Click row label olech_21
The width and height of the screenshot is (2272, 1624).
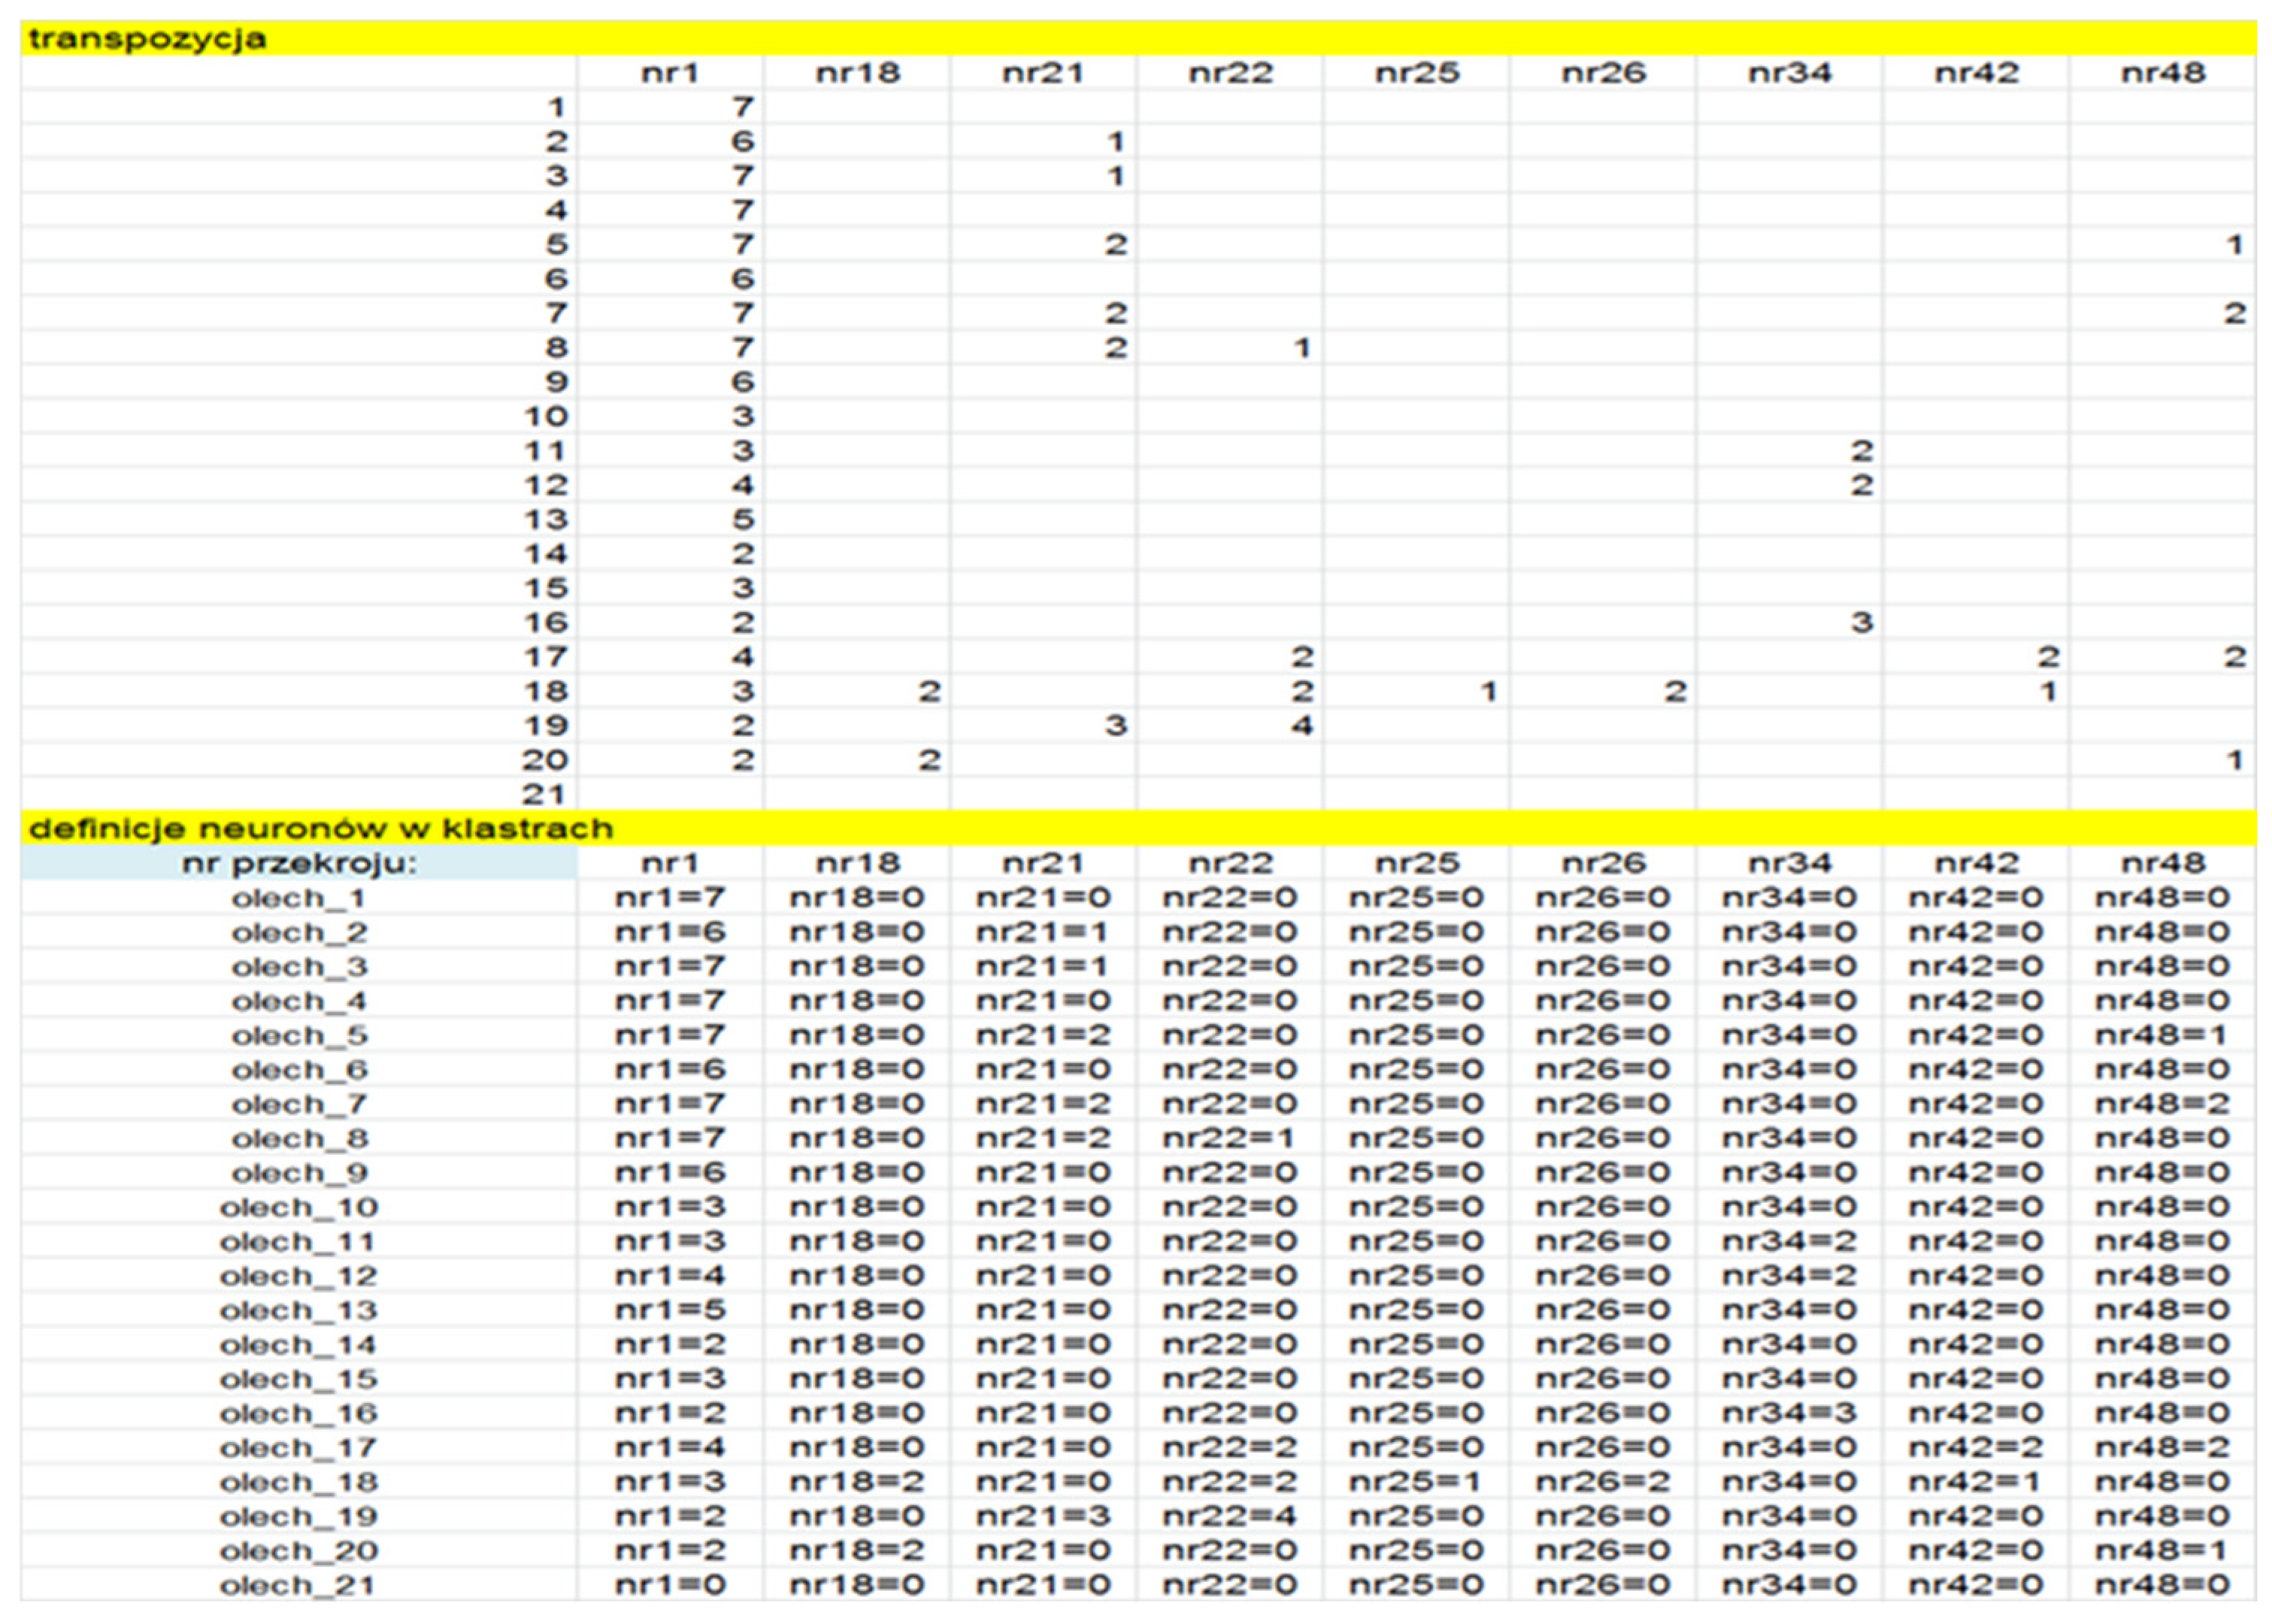tap(298, 1585)
